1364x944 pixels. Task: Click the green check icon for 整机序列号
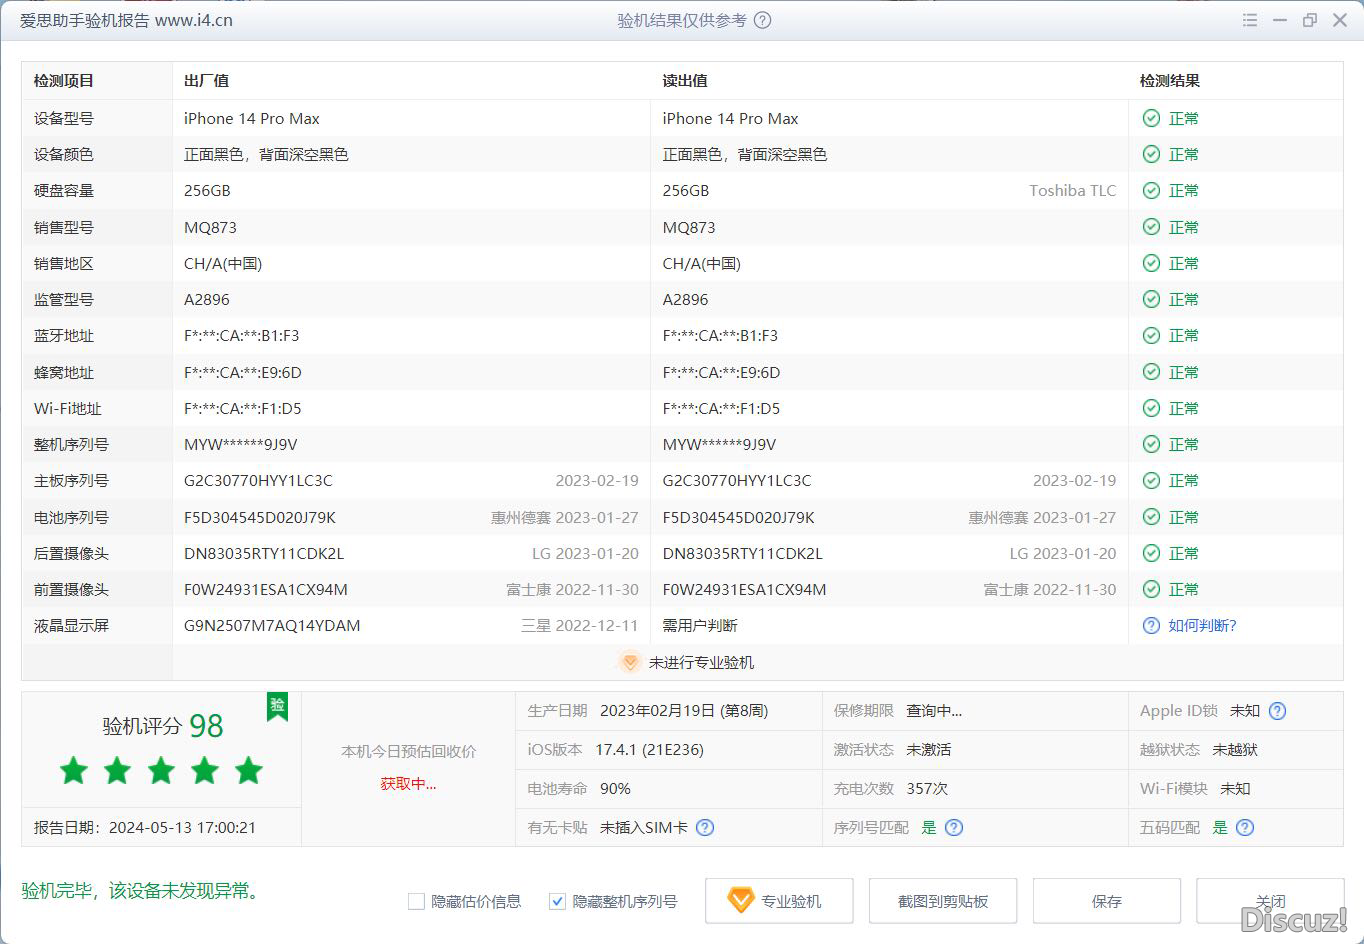coord(1151,444)
